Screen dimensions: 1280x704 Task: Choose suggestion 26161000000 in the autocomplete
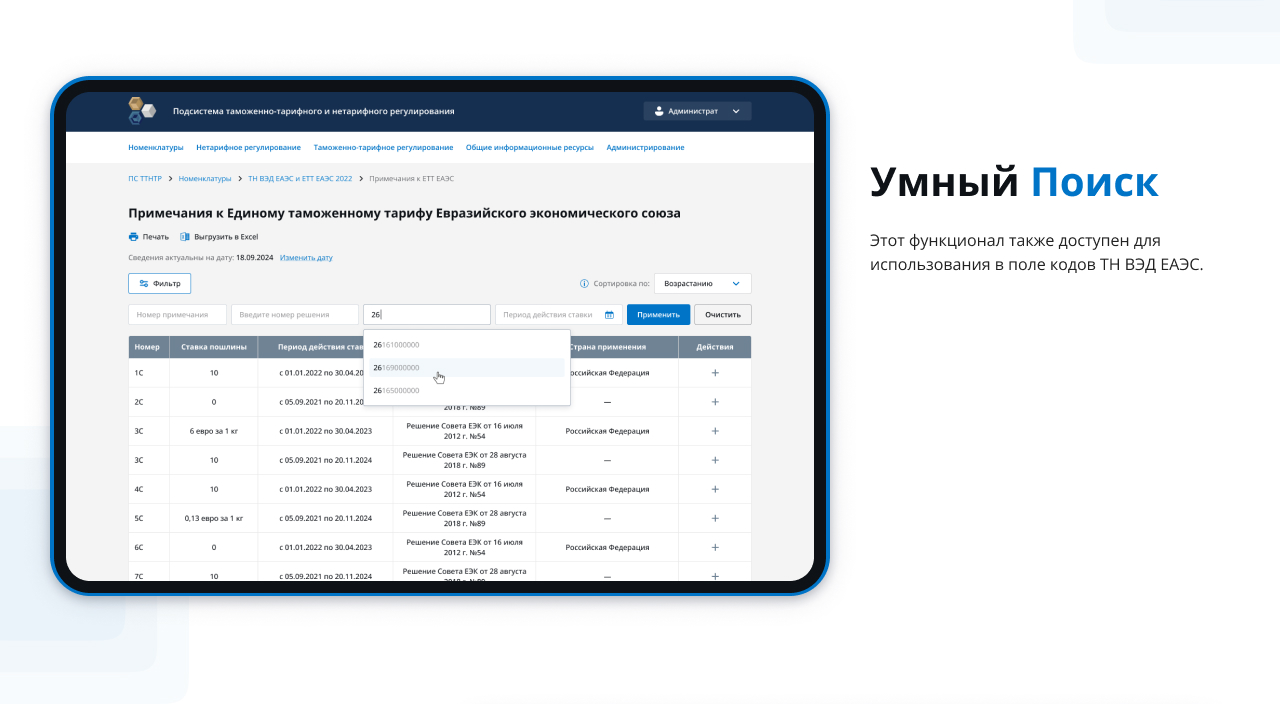pyautogui.click(x=397, y=345)
